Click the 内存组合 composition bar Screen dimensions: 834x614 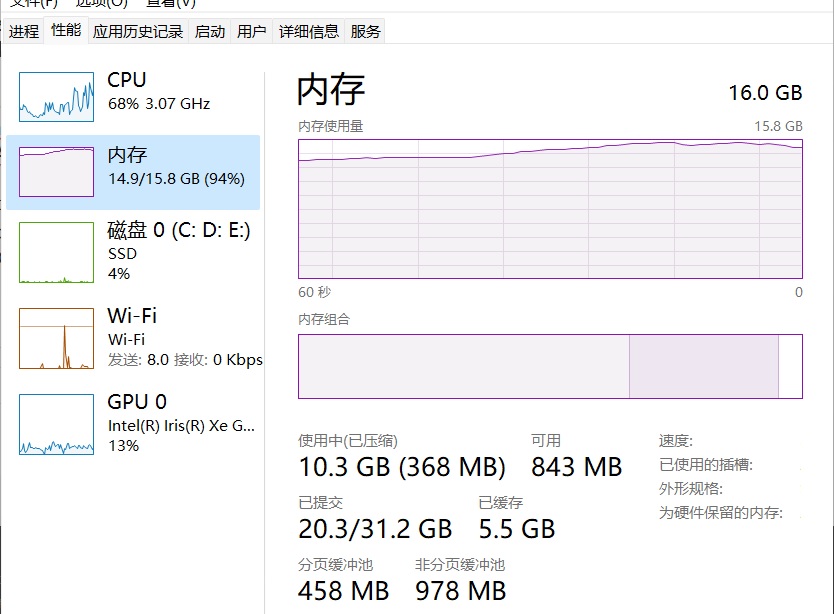[550, 366]
